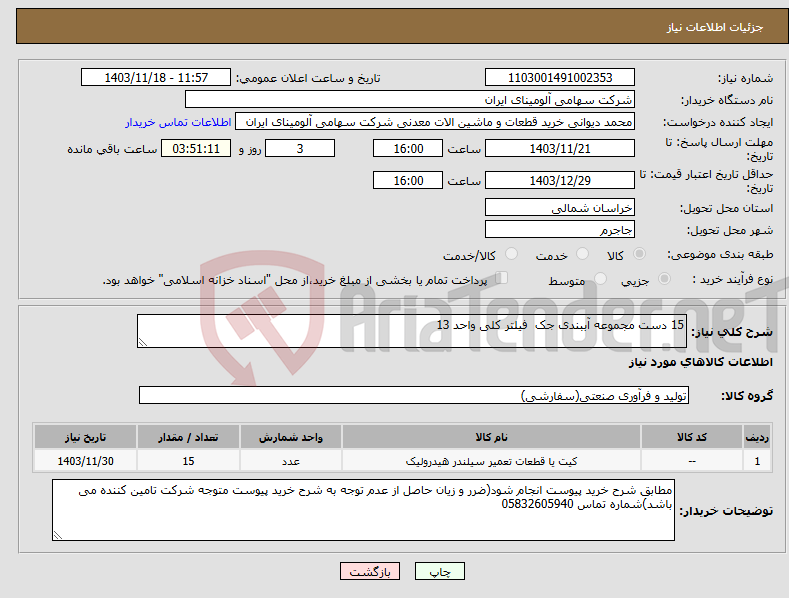Click the اطلاعات کالاهای مورد نیاز heading
The height and width of the screenshot is (598, 789).
(x=700, y=362)
